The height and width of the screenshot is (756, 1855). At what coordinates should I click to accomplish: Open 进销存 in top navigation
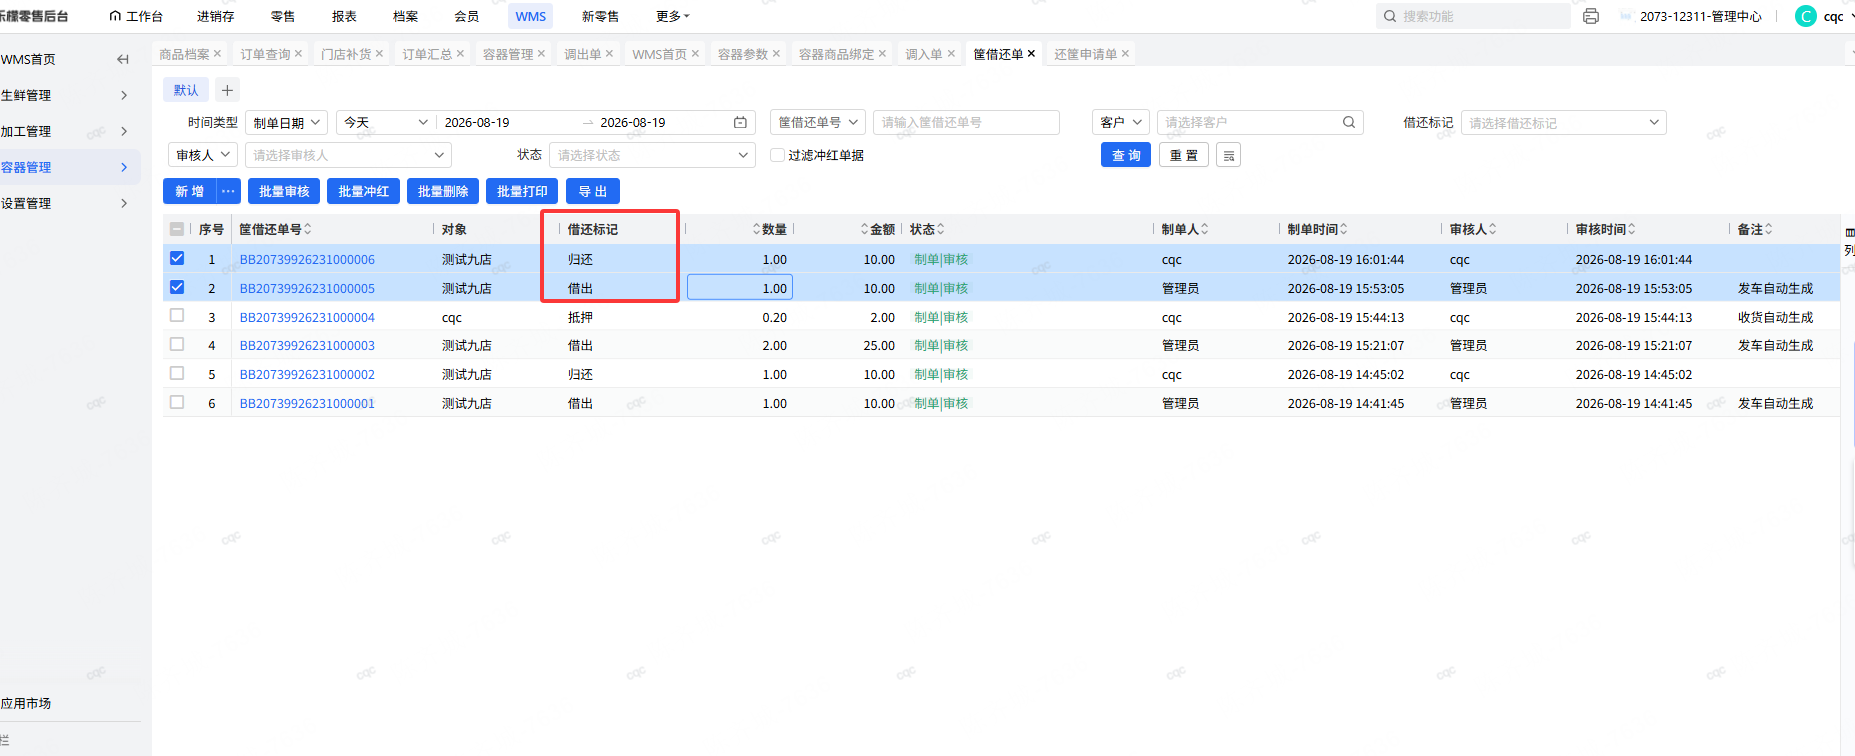[216, 16]
